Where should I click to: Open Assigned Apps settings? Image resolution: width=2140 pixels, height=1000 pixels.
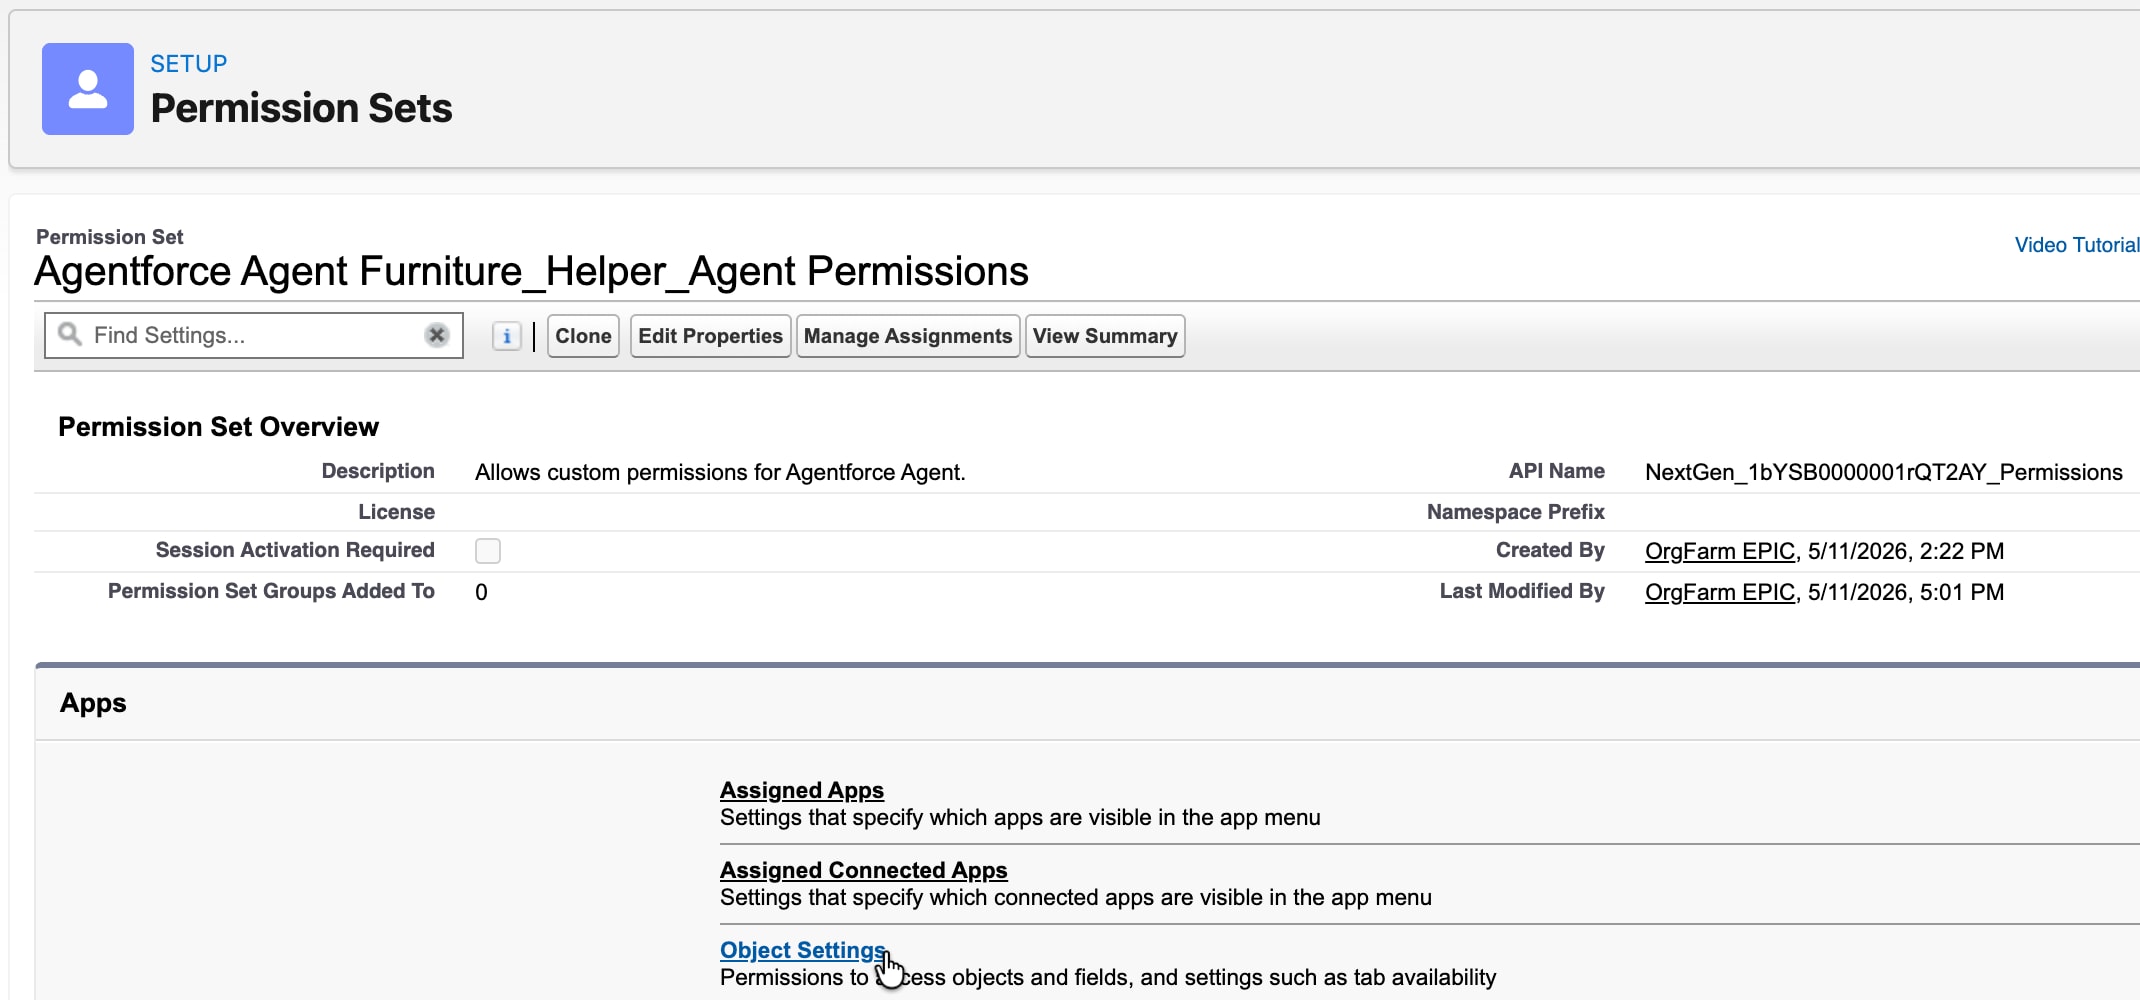pos(802,790)
